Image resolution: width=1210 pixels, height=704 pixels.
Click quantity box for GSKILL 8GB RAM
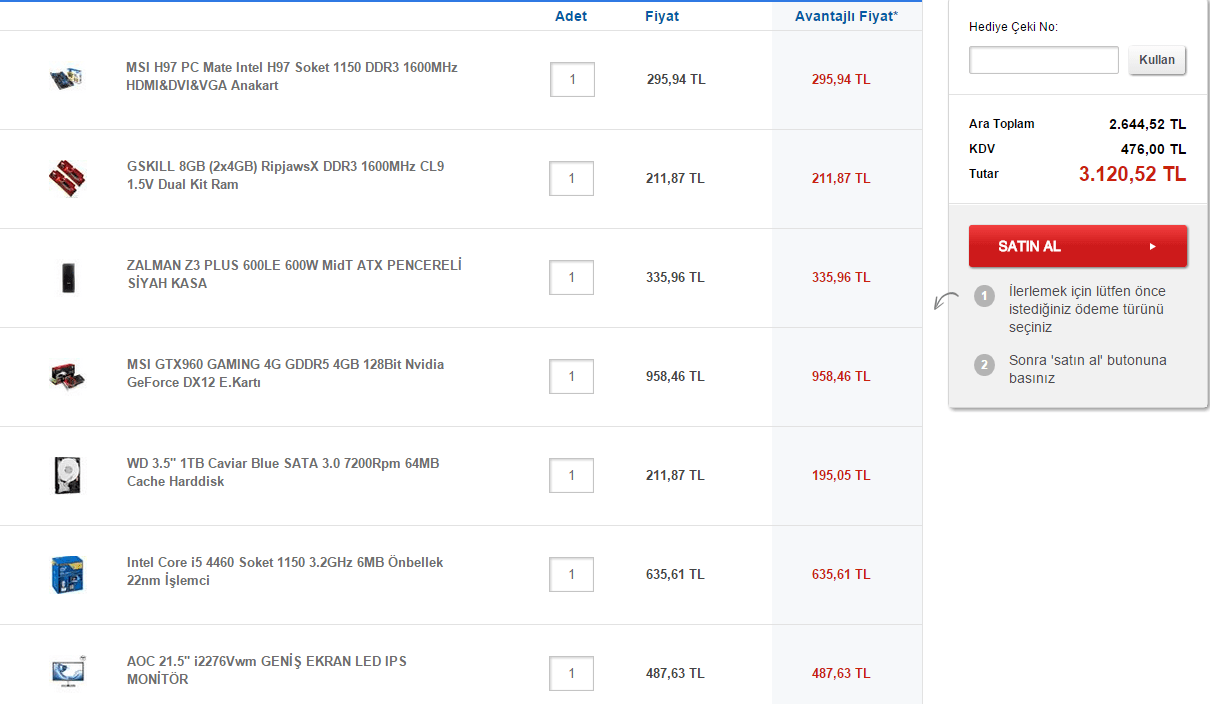coord(572,179)
